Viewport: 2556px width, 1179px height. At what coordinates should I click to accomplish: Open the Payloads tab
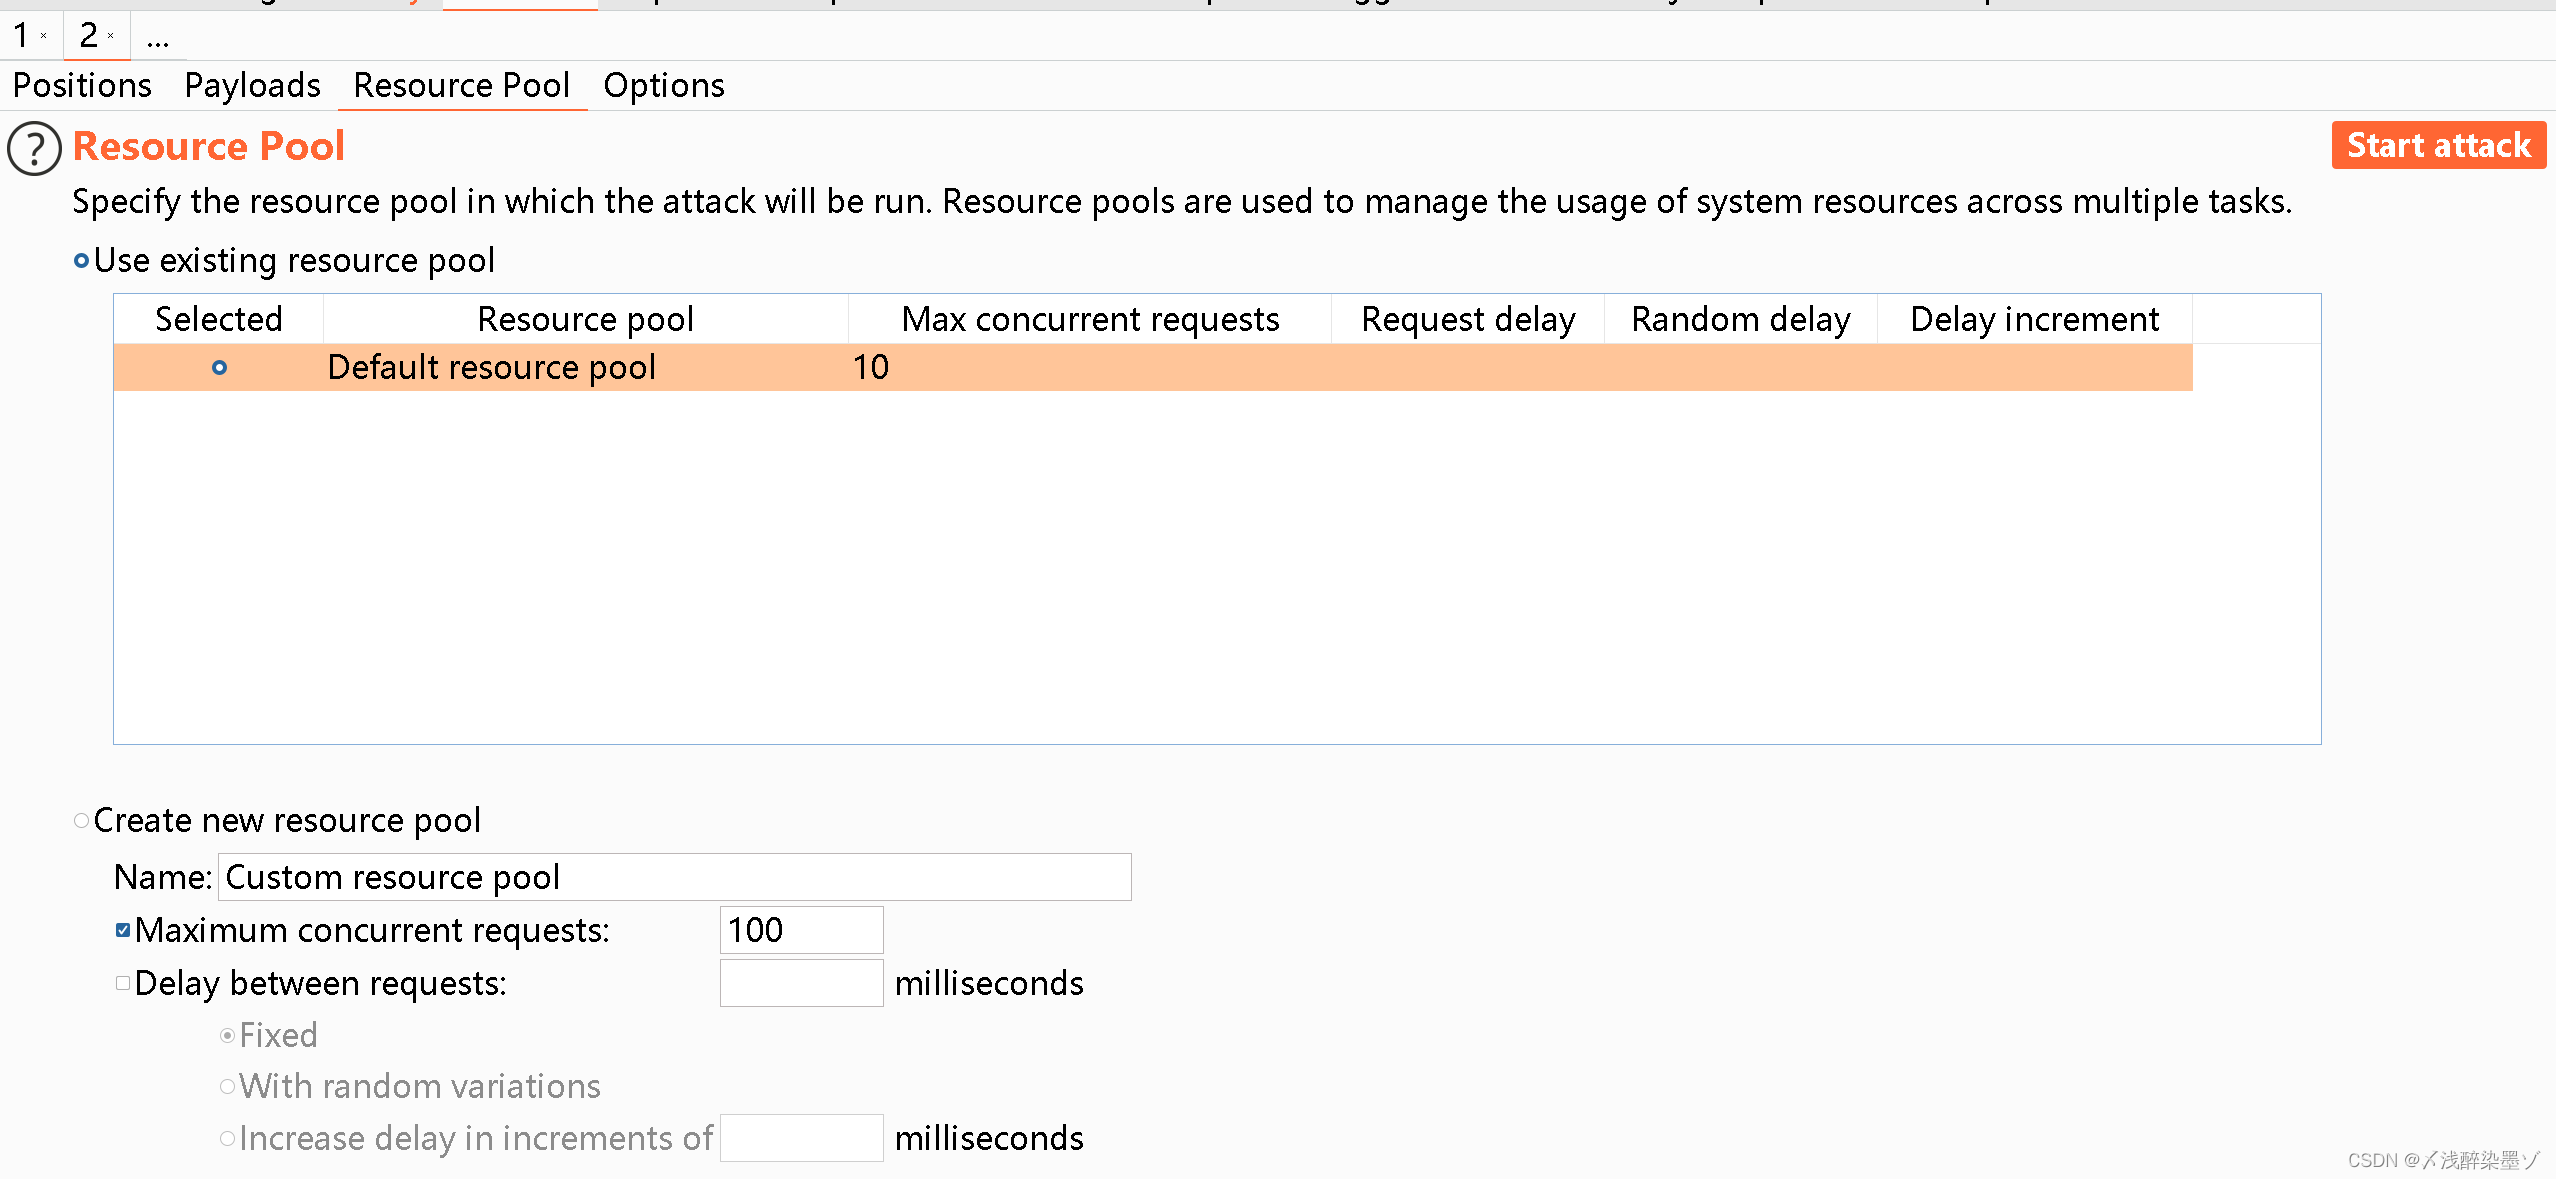pyautogui.click(x=252, y=86)
